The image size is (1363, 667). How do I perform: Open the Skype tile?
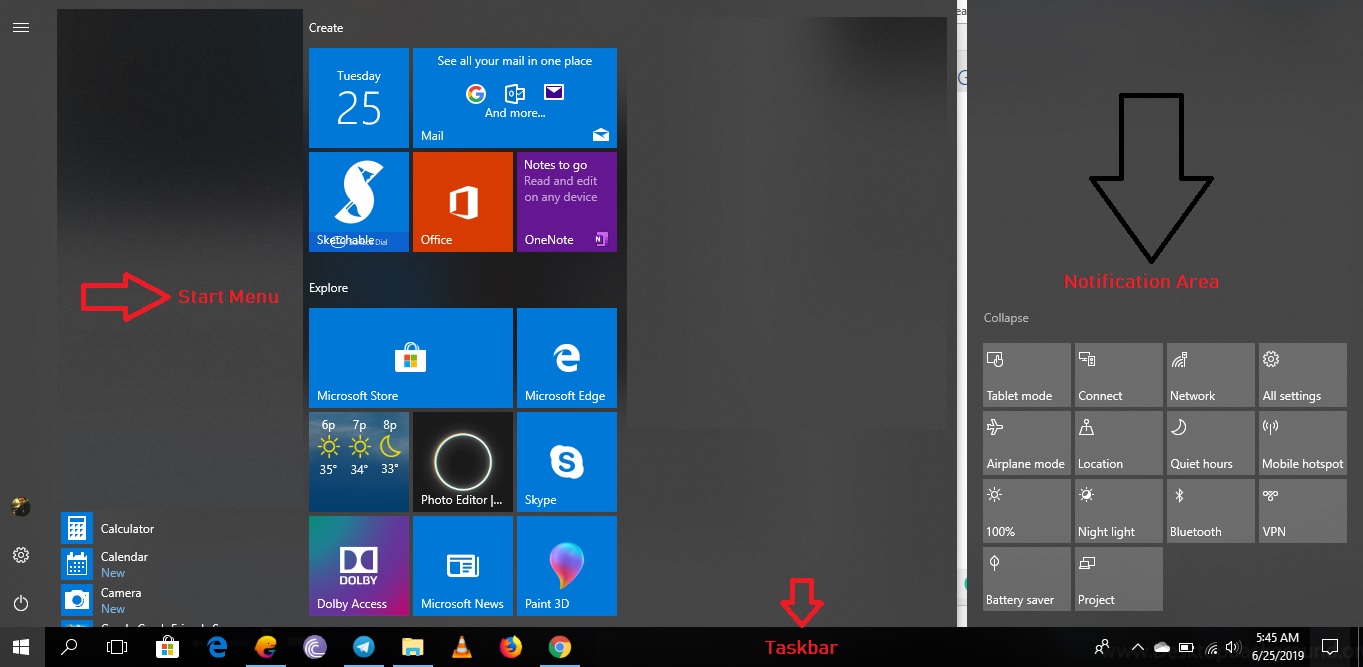tap(566, 461)
